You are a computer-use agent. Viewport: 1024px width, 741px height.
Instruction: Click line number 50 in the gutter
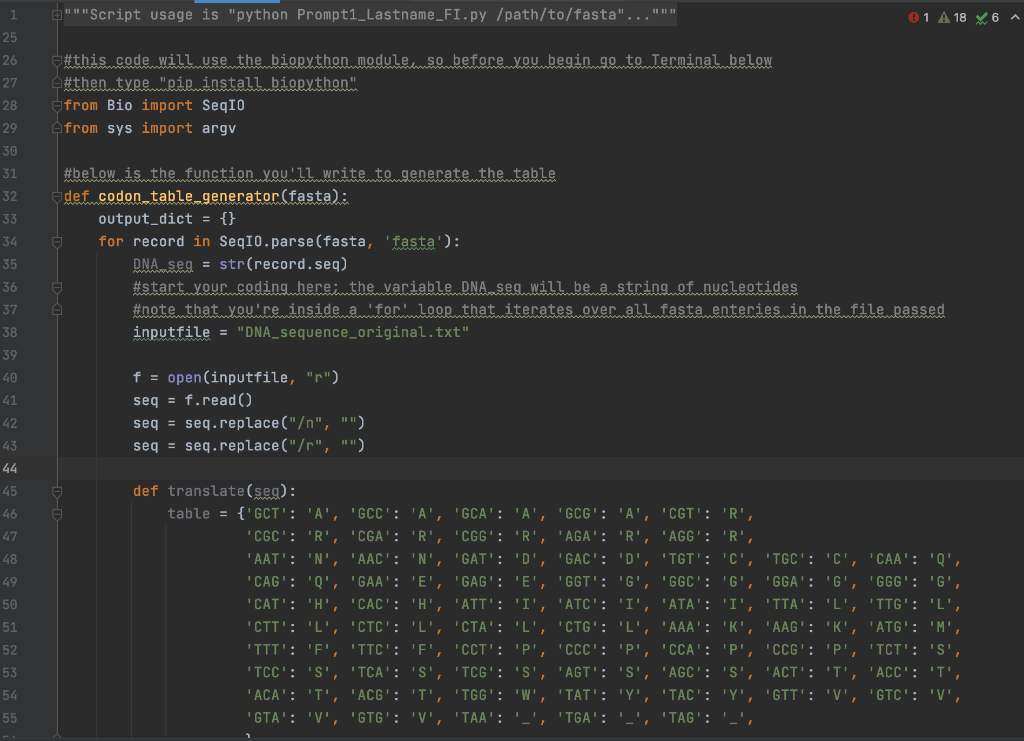[10, 605]
